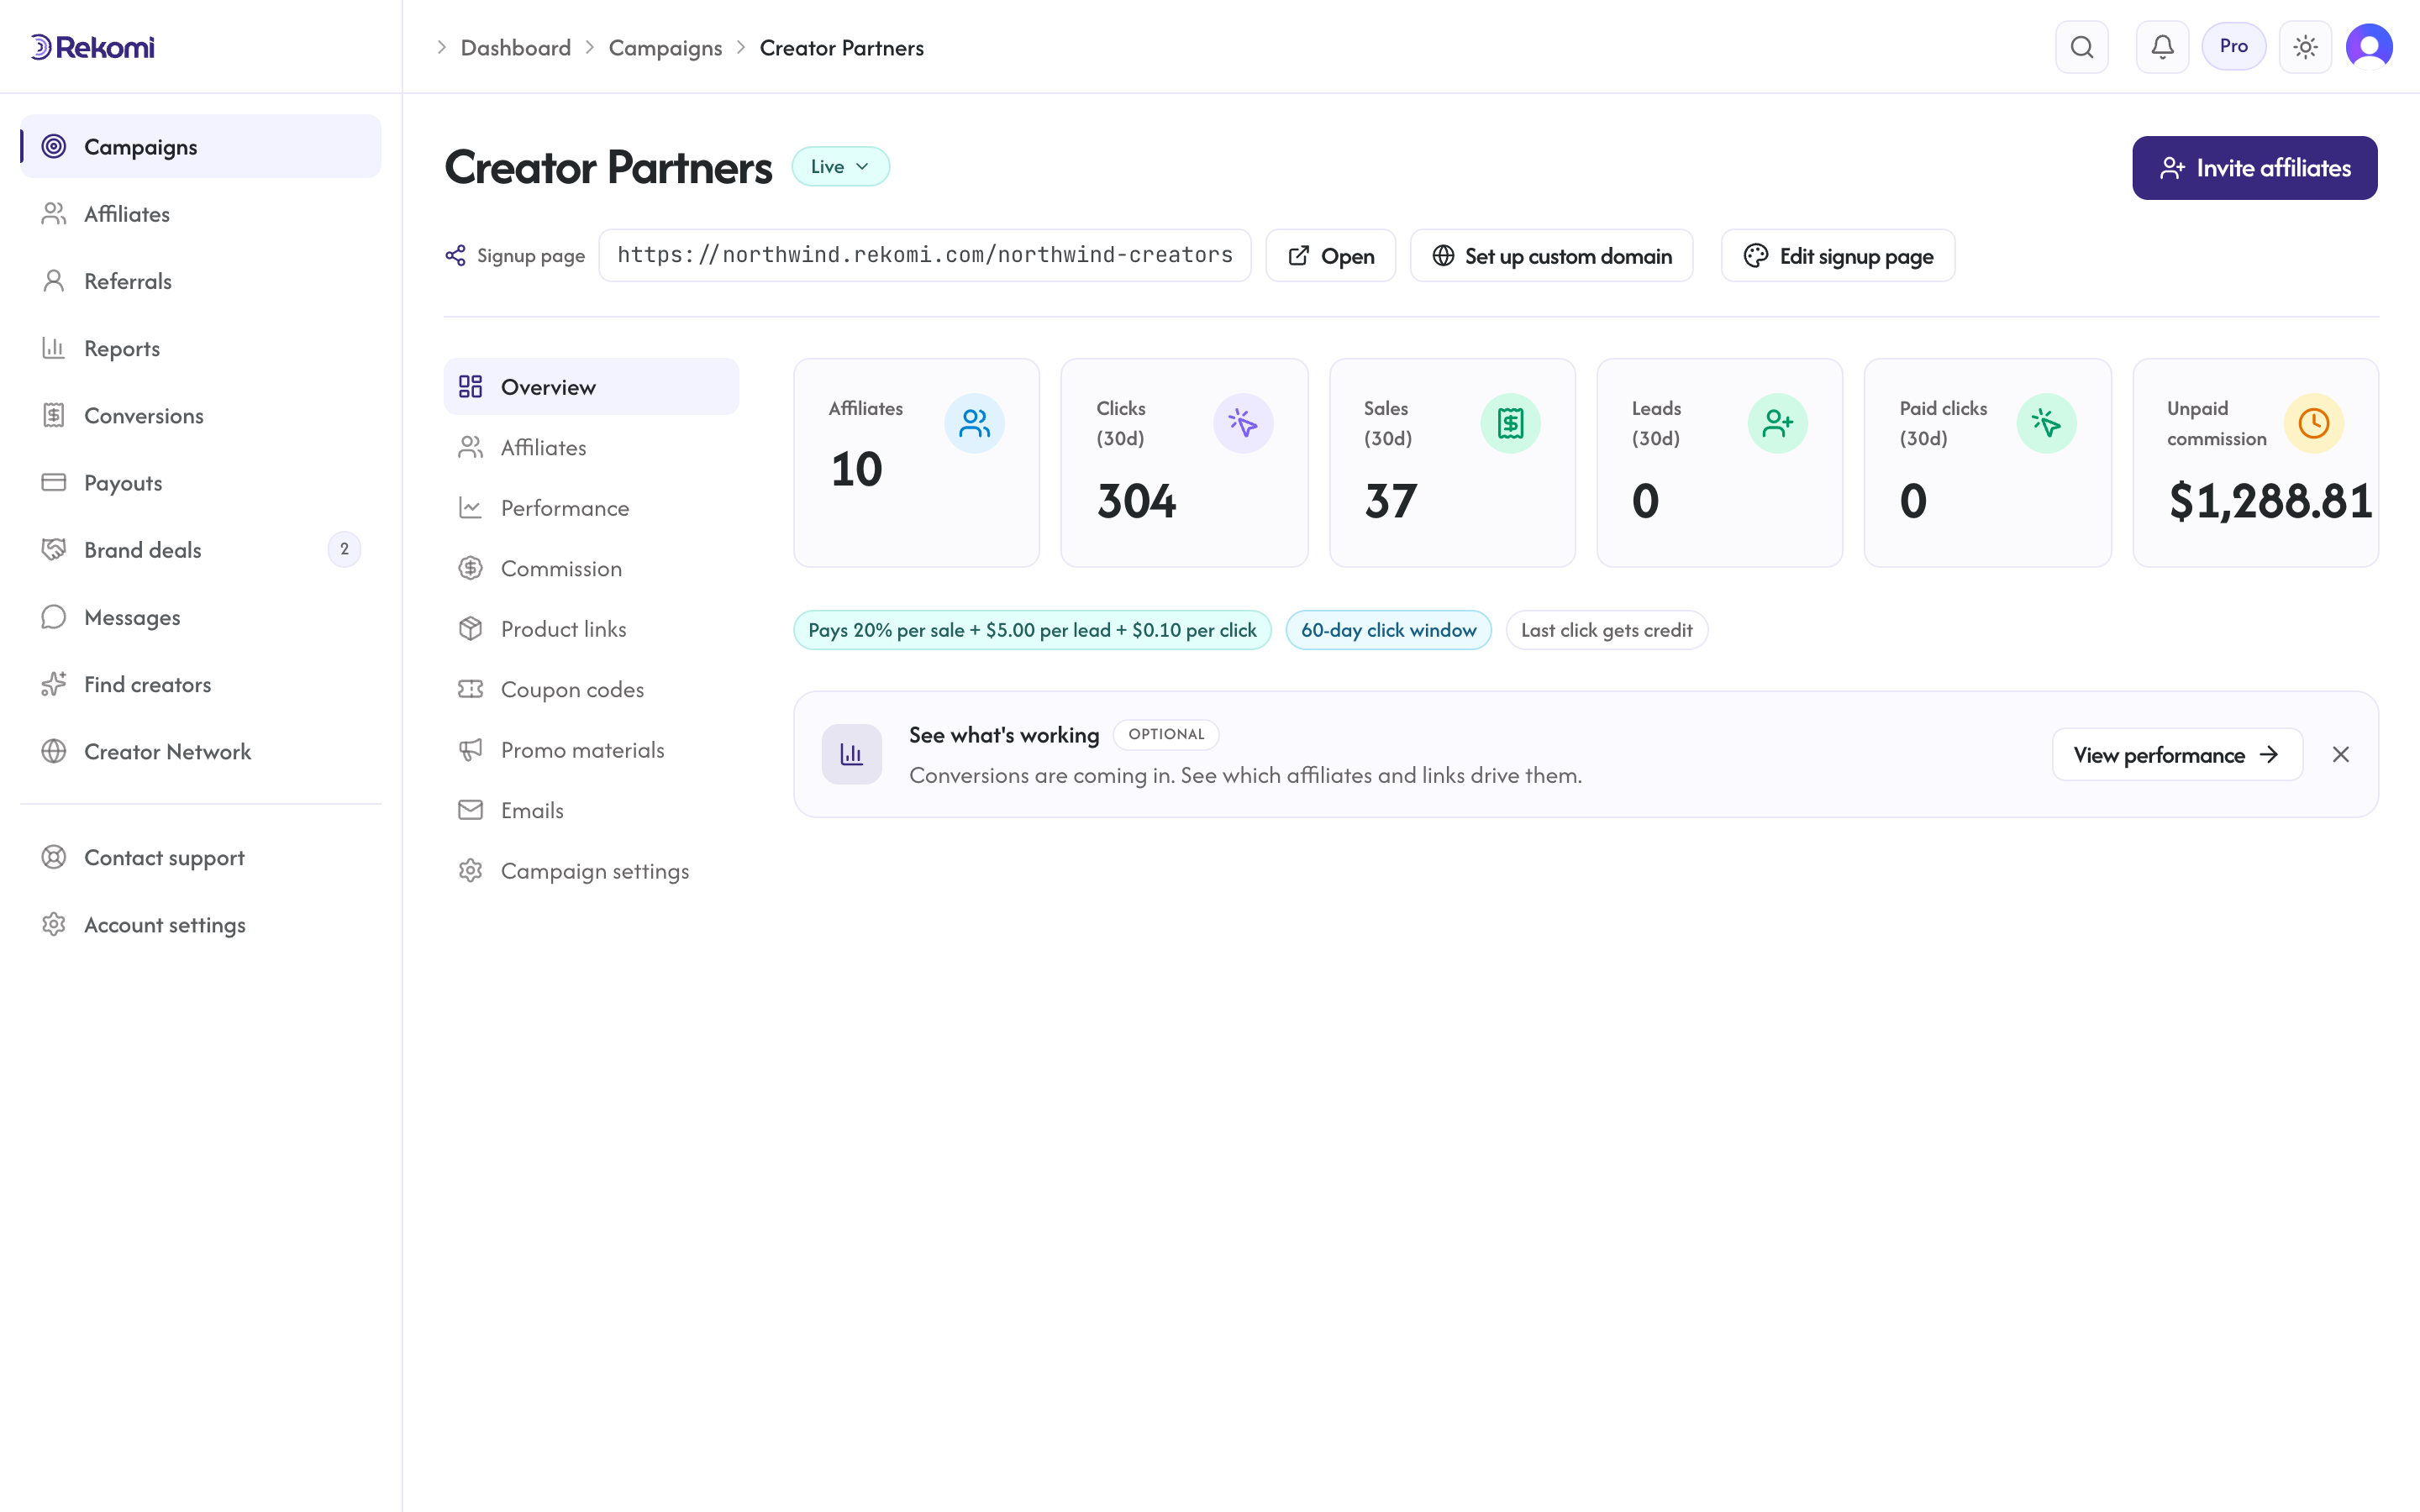
Task: Select the Overview campaign tab
Action: [x=591, y=387]
